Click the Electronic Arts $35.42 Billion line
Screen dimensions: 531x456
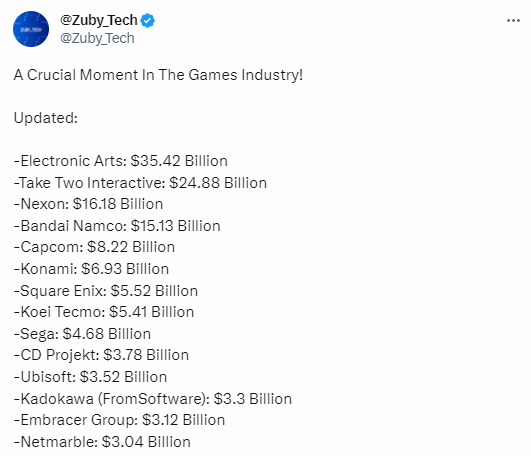(x=121, y=161)
